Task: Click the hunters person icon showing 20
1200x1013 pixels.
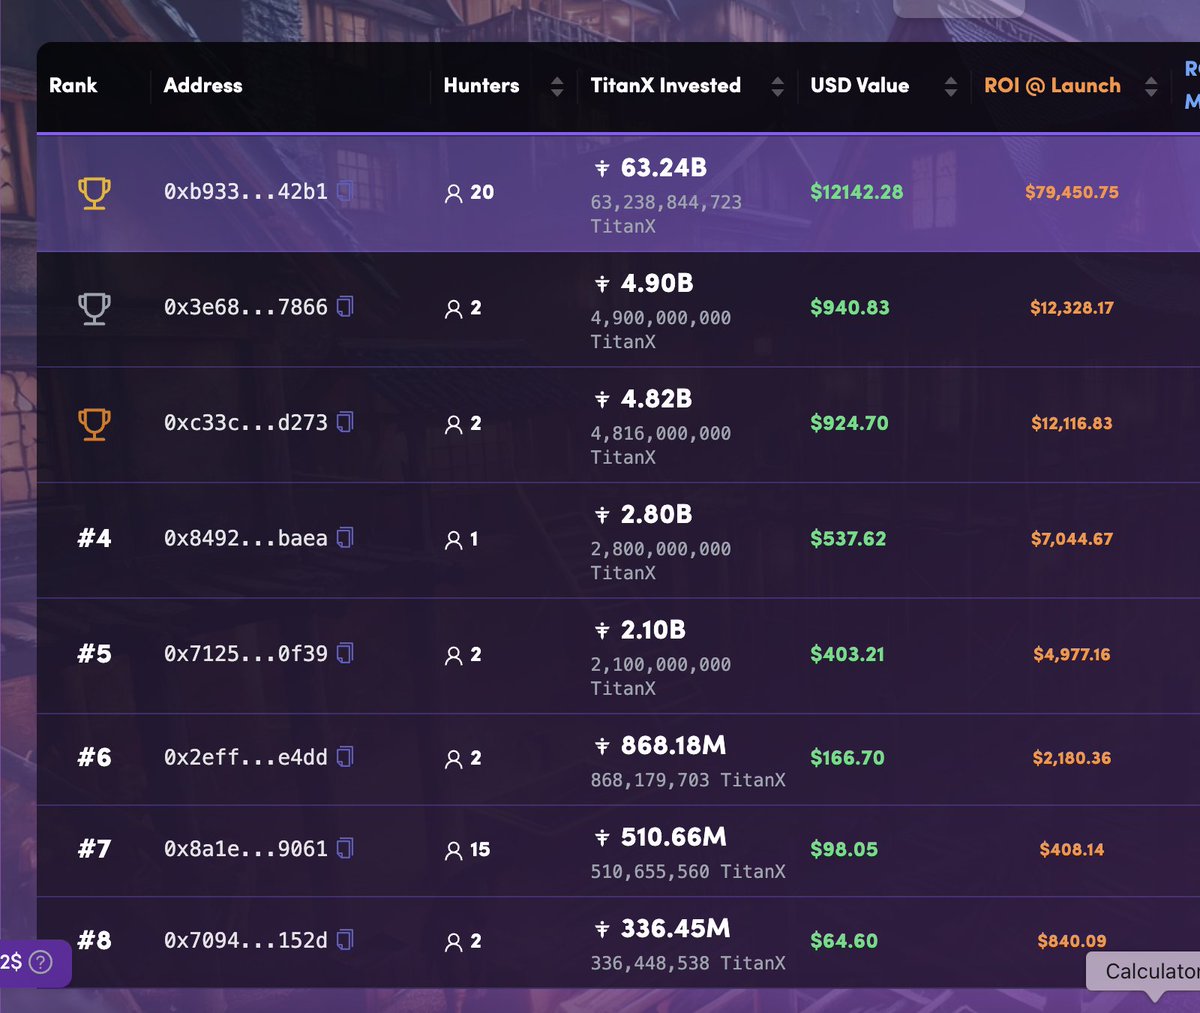Action: coord(453,193)
